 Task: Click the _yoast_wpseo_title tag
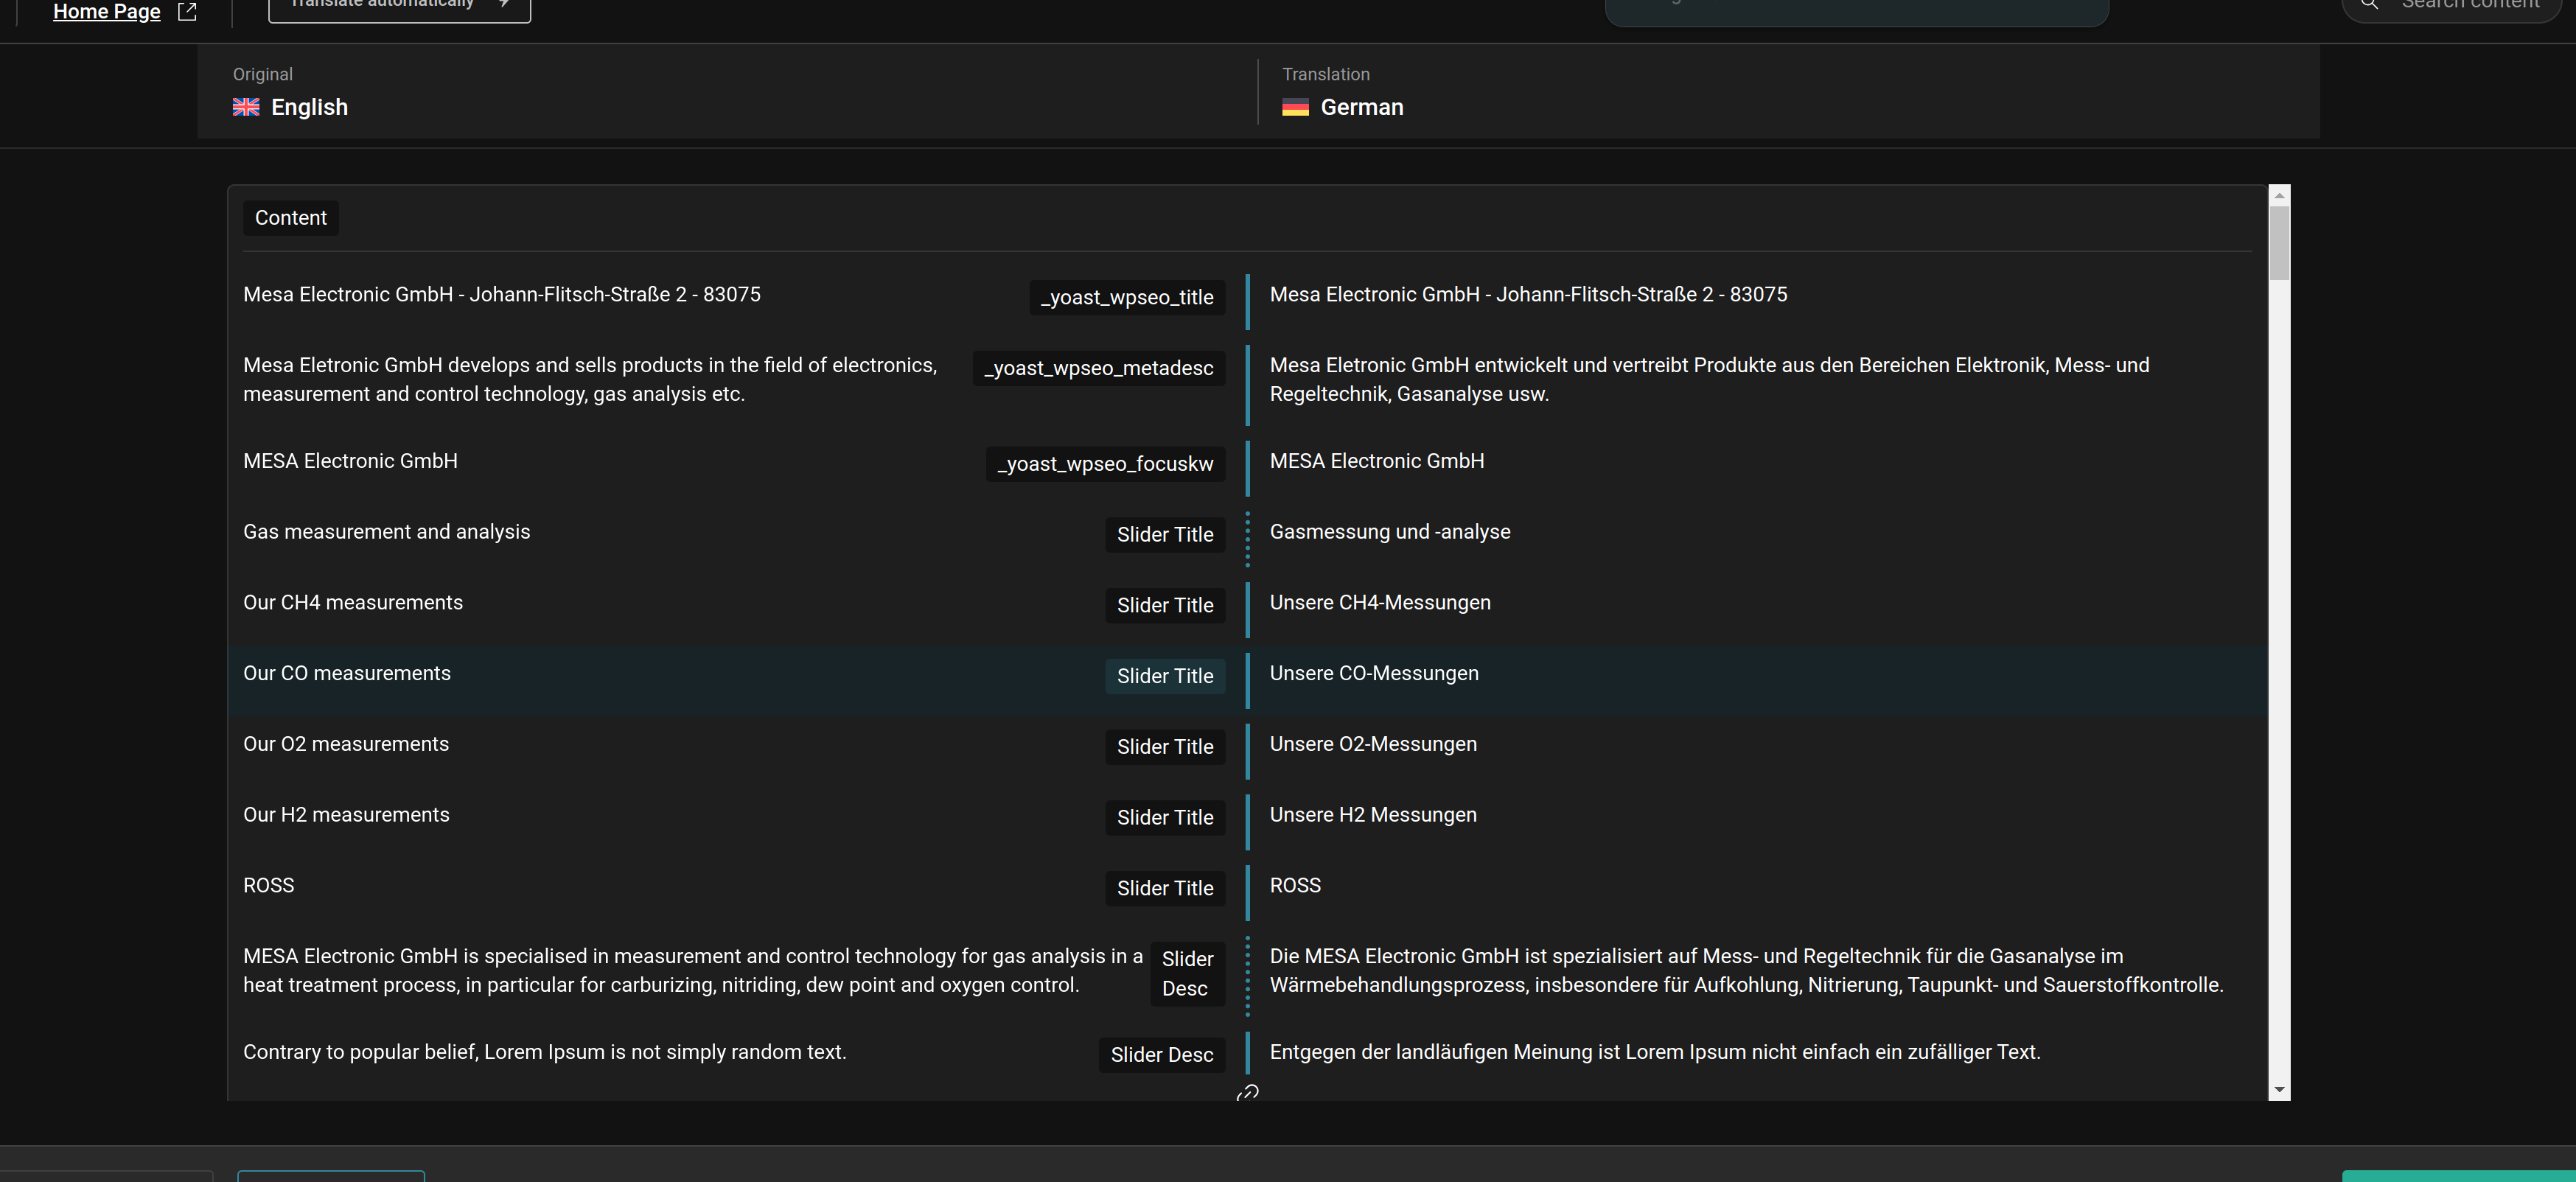(1126, 297)
